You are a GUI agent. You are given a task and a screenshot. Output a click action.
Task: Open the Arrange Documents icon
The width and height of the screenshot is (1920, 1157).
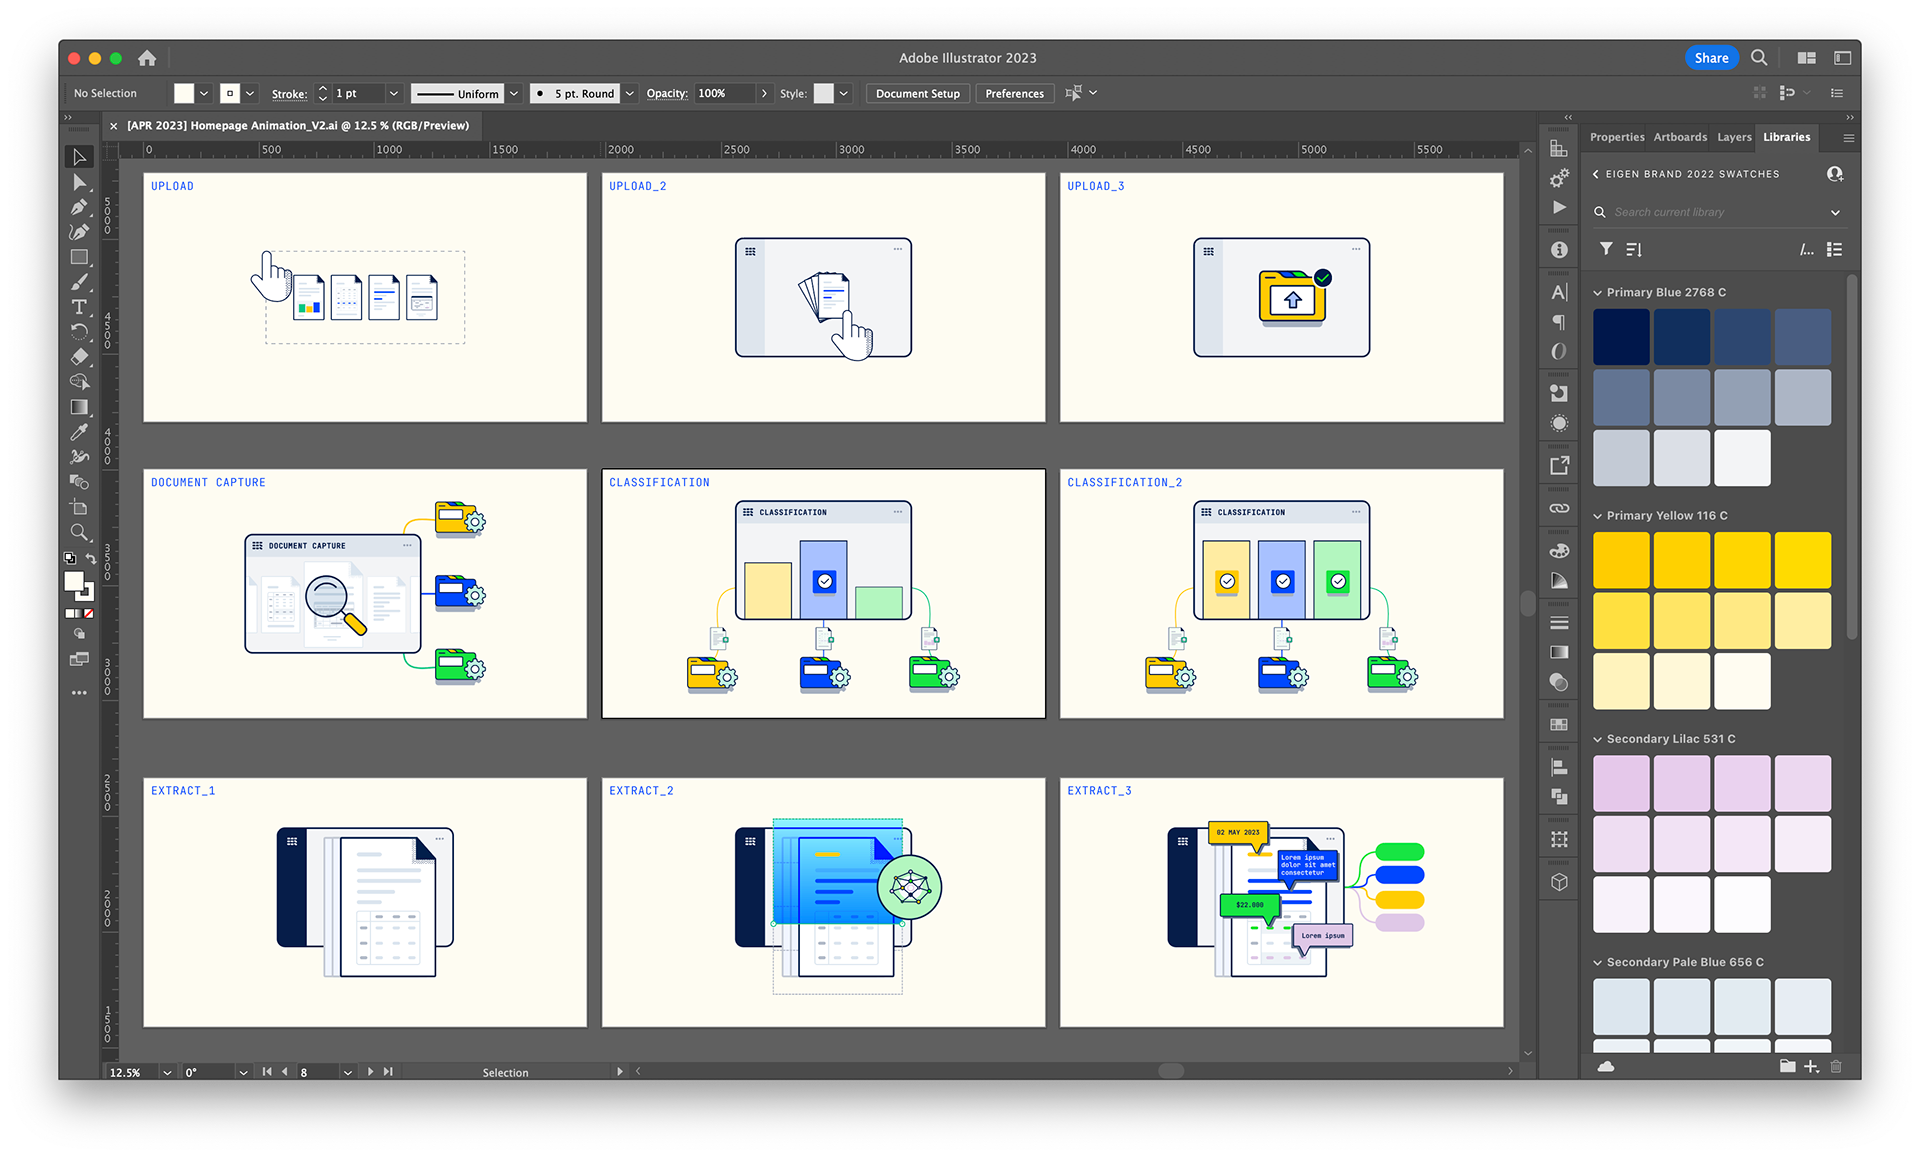tap(1806, 58)
